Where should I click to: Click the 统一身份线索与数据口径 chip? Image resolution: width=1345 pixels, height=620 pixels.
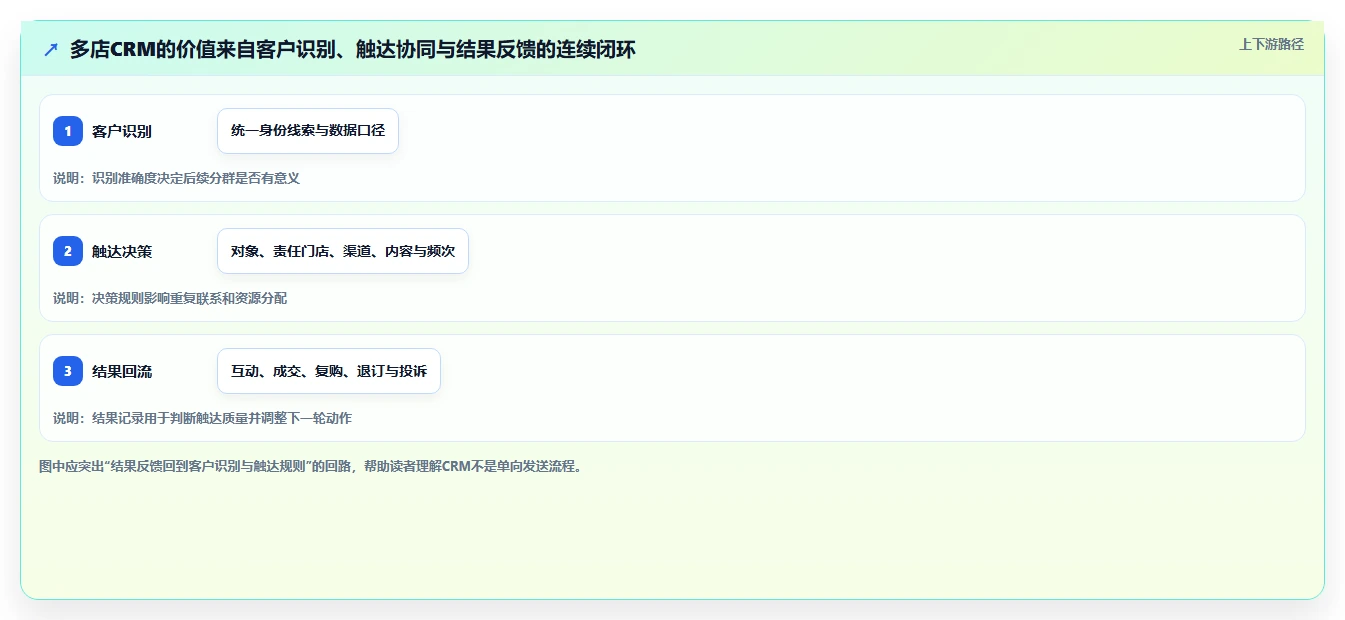[x=308, y=131]
